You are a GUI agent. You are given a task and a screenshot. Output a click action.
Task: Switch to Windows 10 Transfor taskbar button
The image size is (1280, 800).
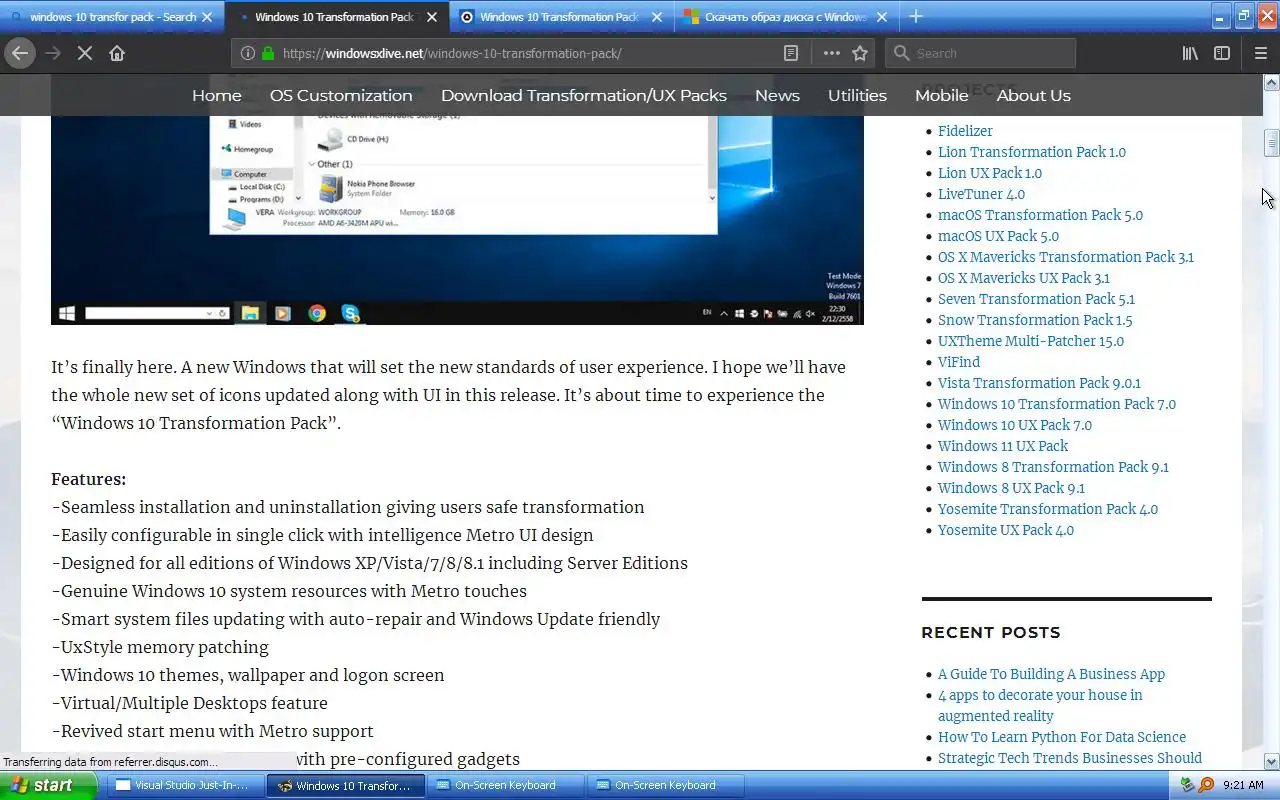point(346,785)
